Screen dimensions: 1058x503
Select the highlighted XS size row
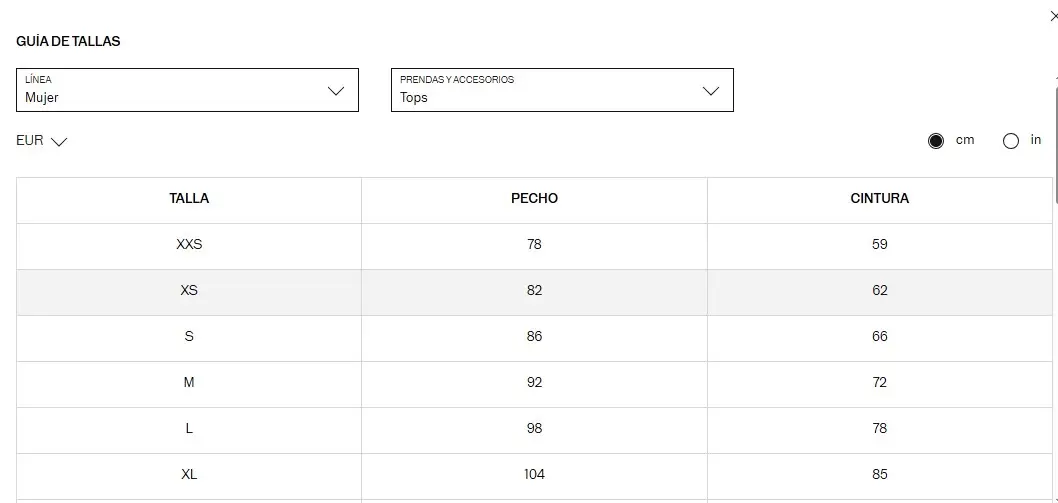tap(534, 292)
